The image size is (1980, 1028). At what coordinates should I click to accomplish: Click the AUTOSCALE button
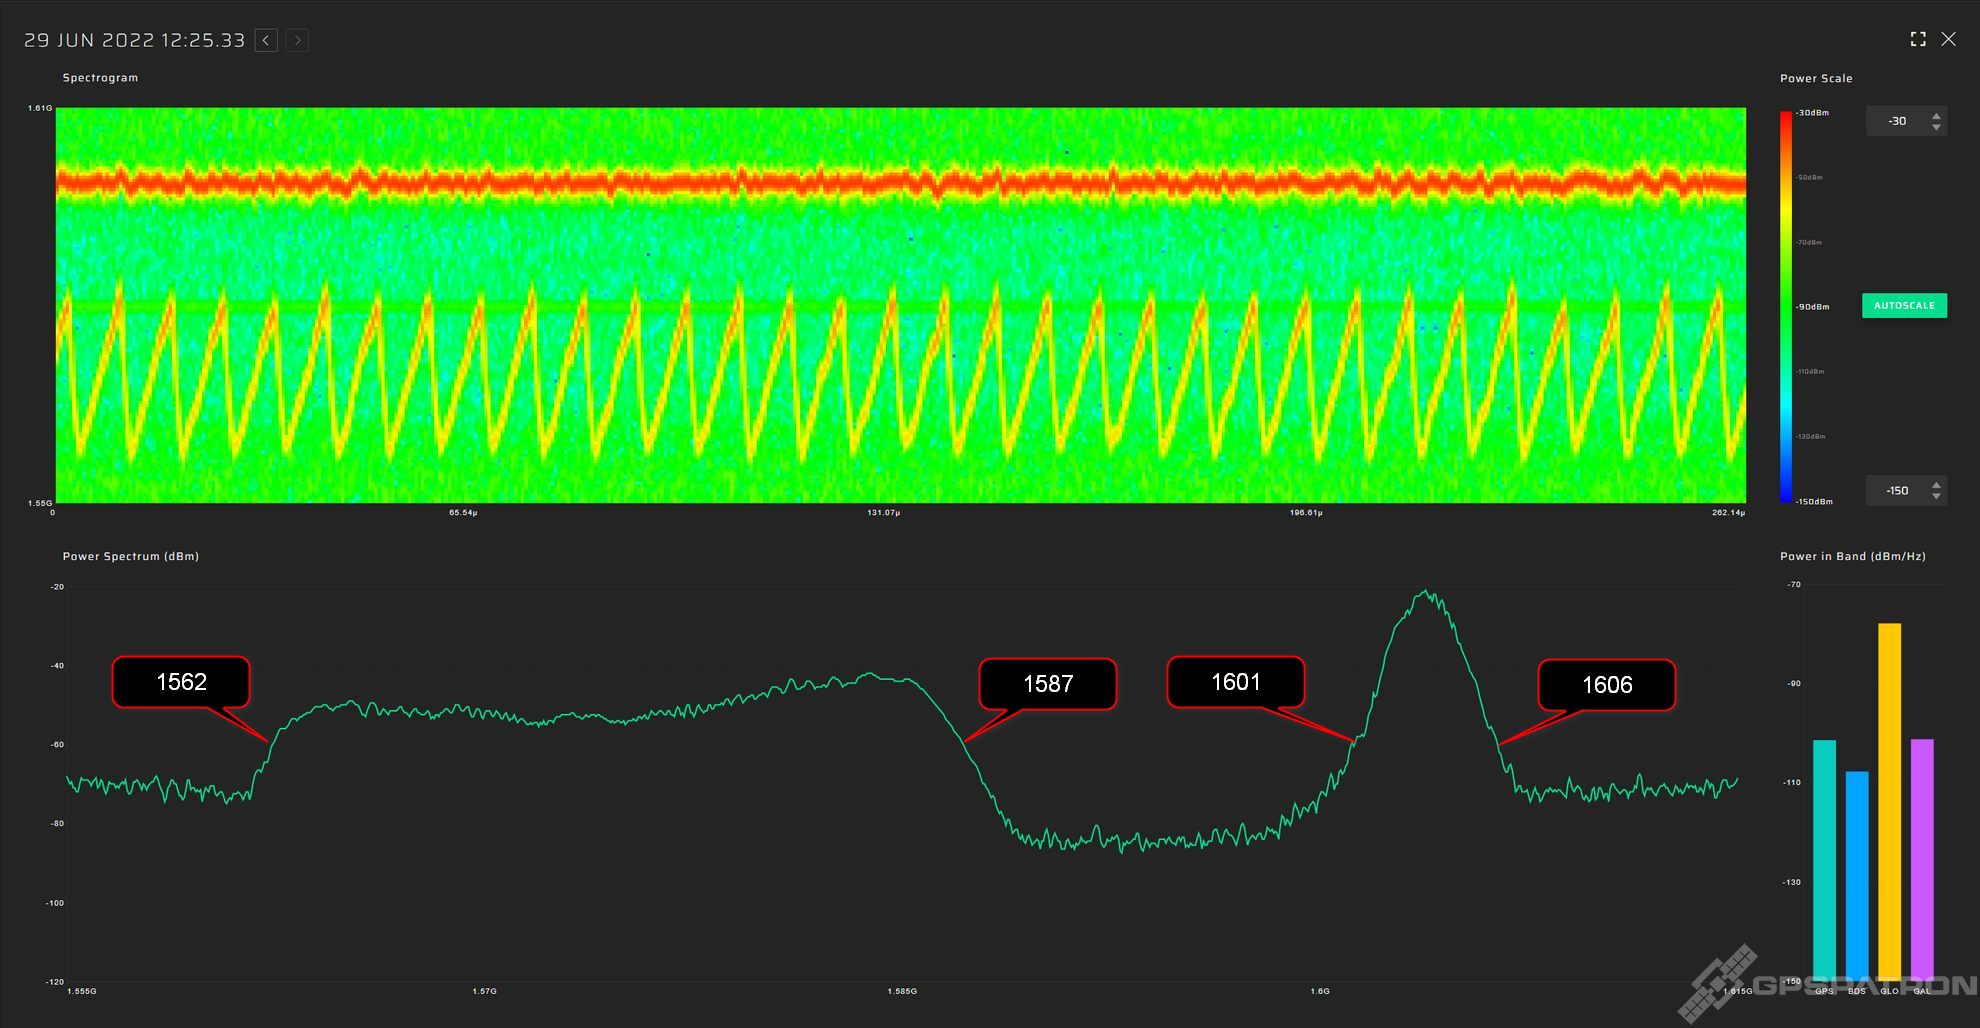click(1904, 306)
